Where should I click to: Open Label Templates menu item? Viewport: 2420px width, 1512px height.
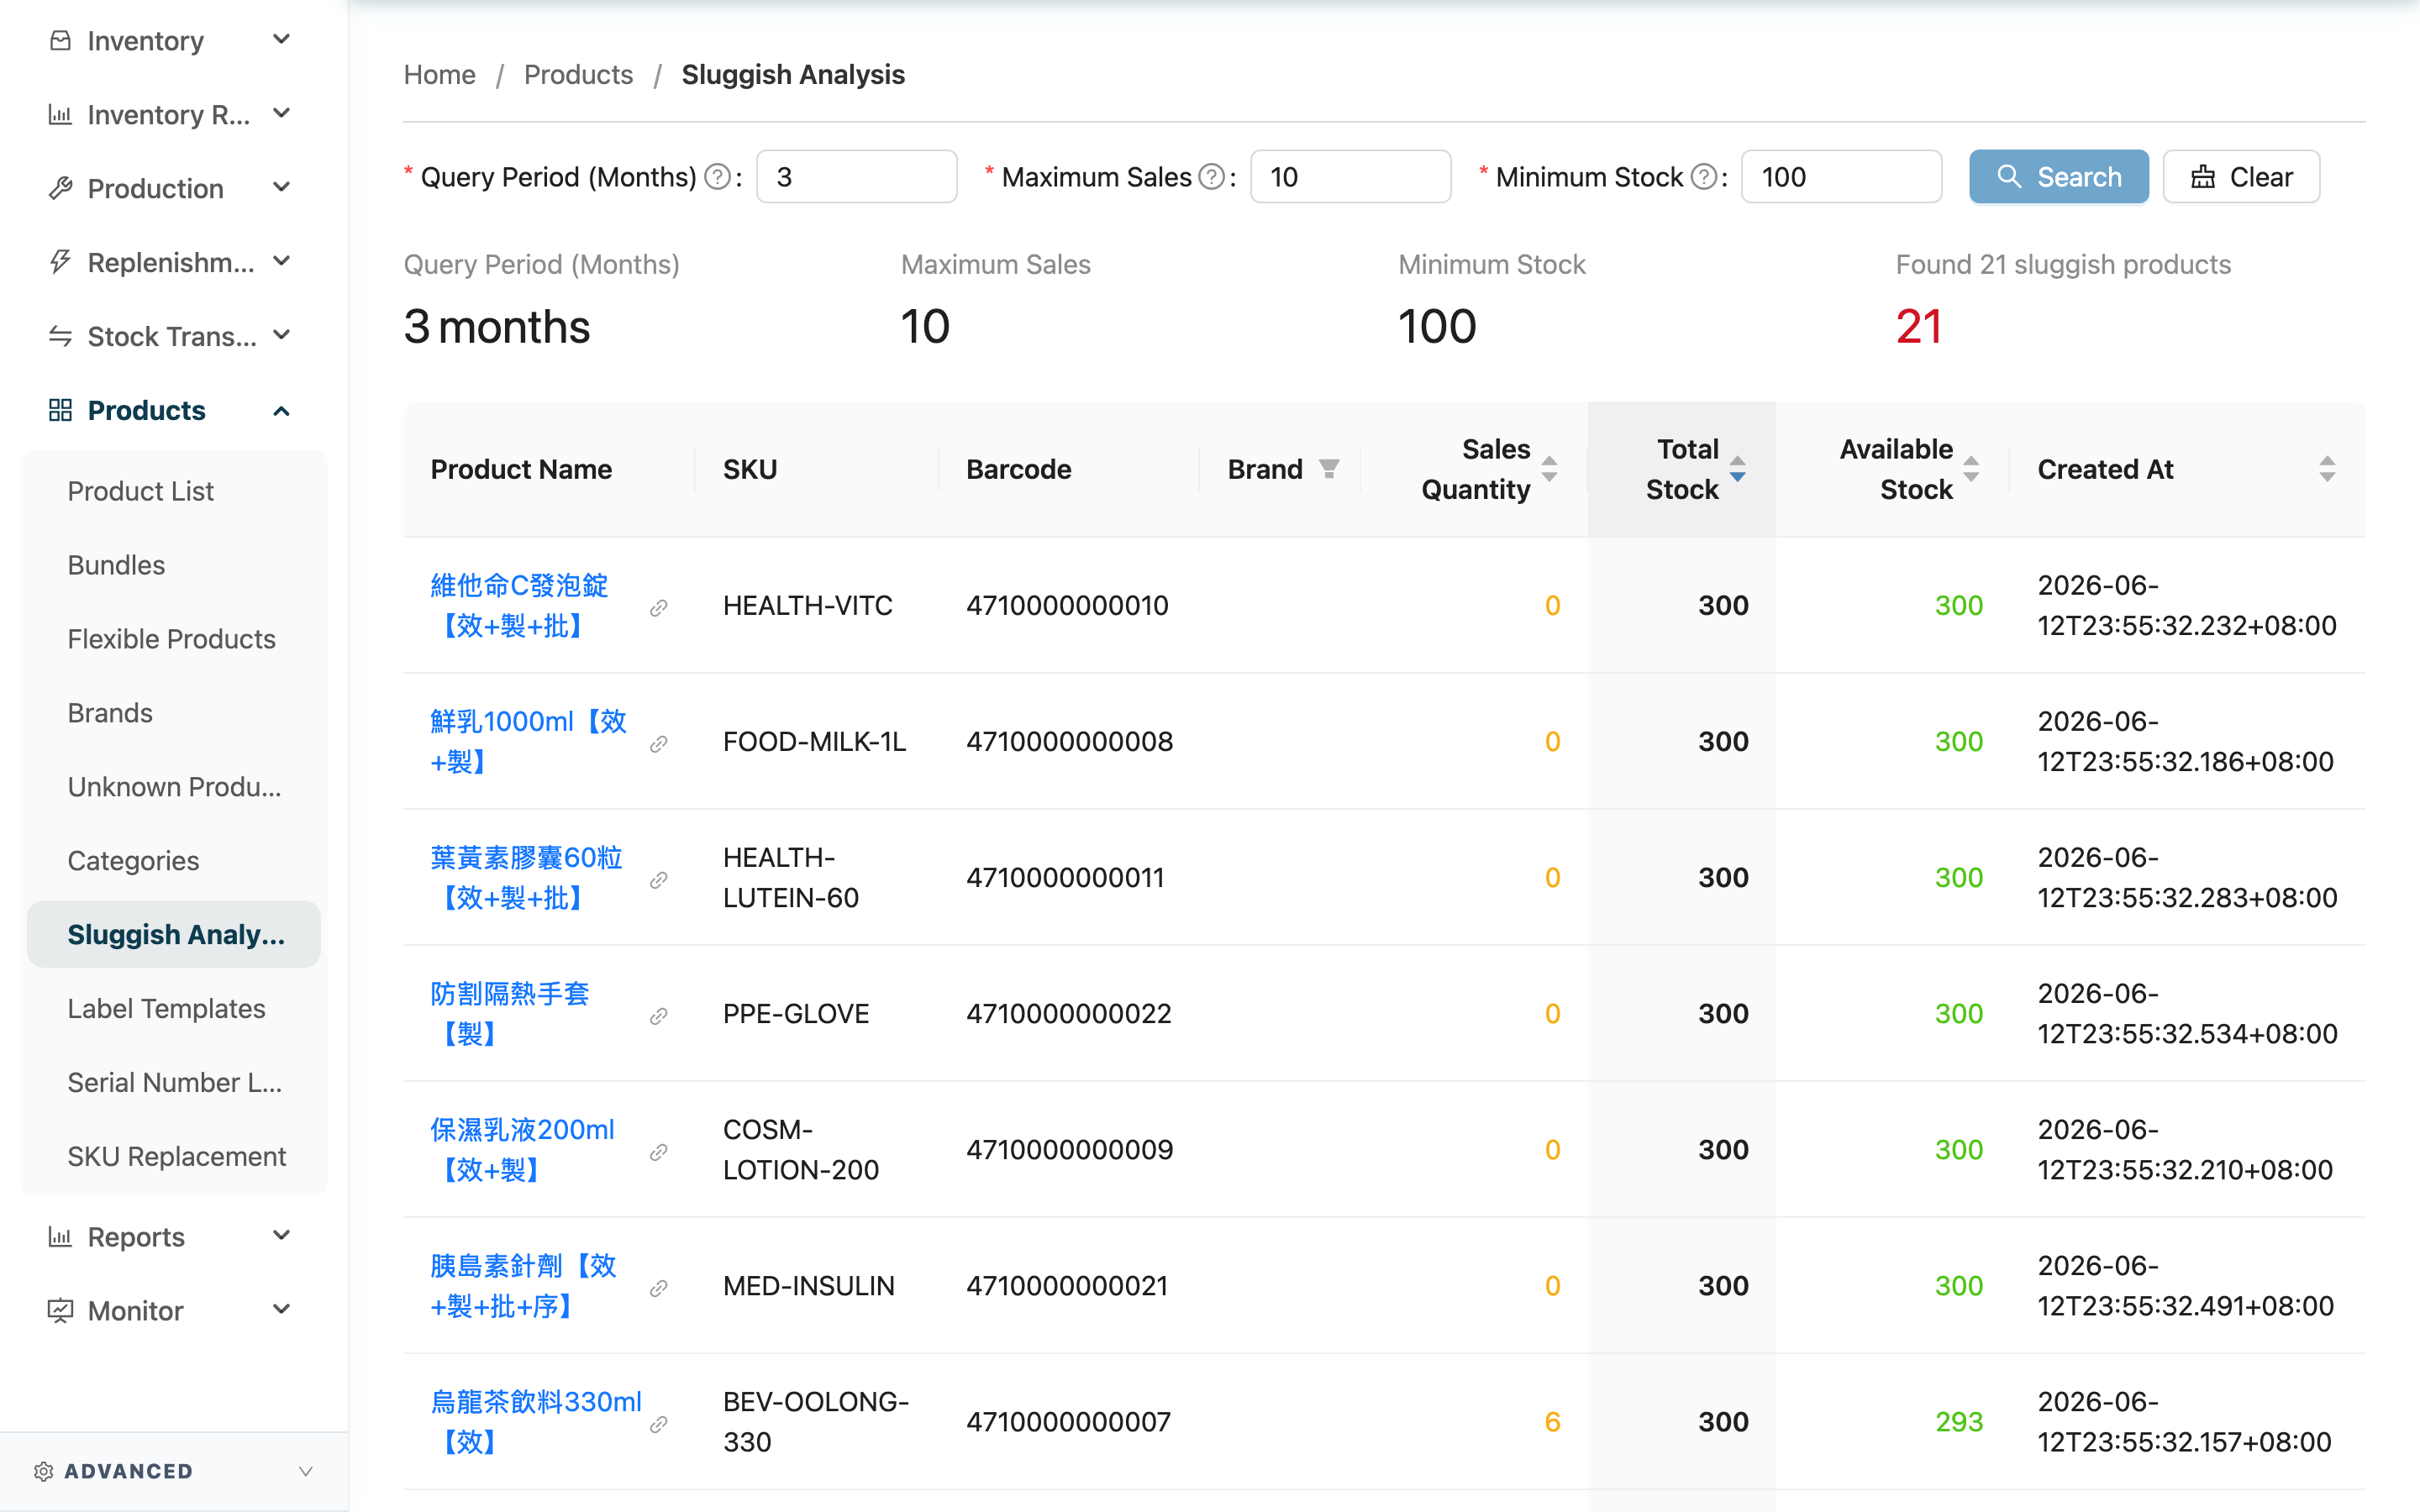point(174,1008)
